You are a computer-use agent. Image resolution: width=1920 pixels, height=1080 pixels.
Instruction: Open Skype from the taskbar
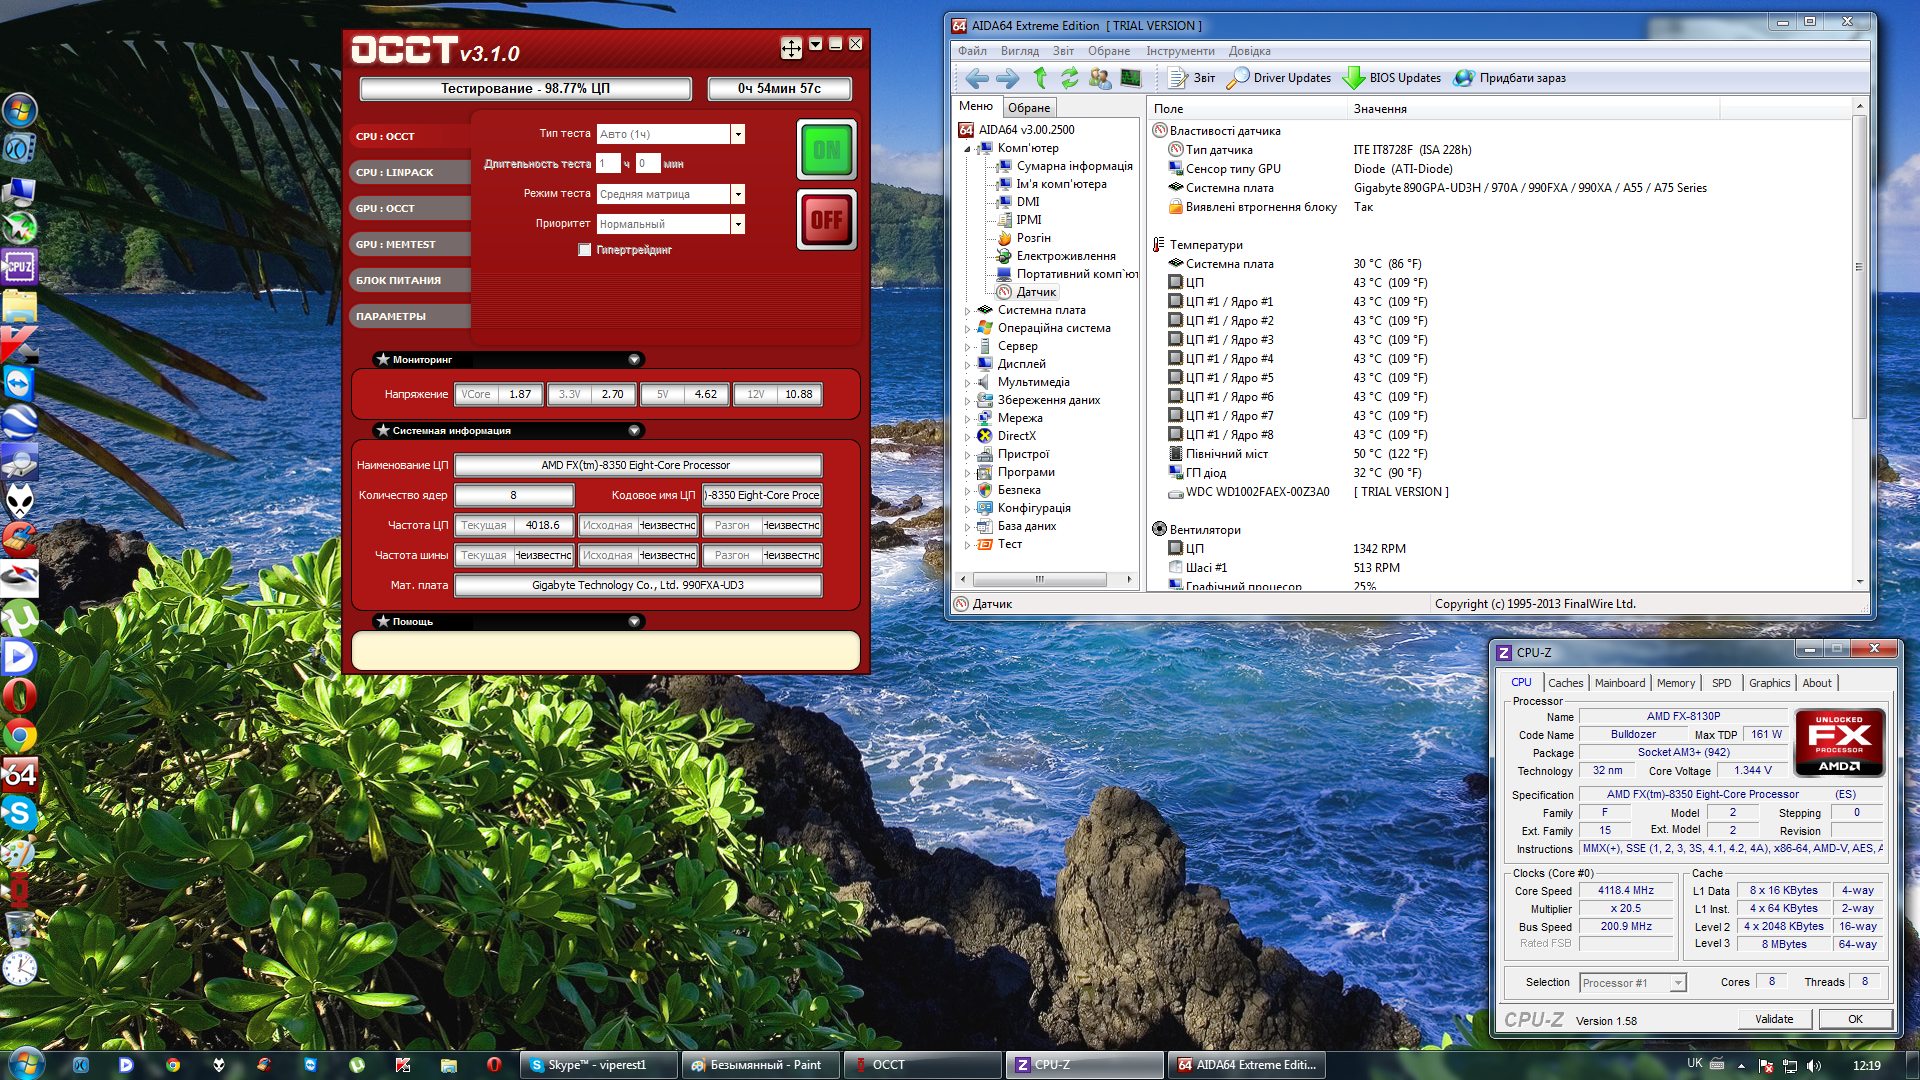(x=599, y=1065)
